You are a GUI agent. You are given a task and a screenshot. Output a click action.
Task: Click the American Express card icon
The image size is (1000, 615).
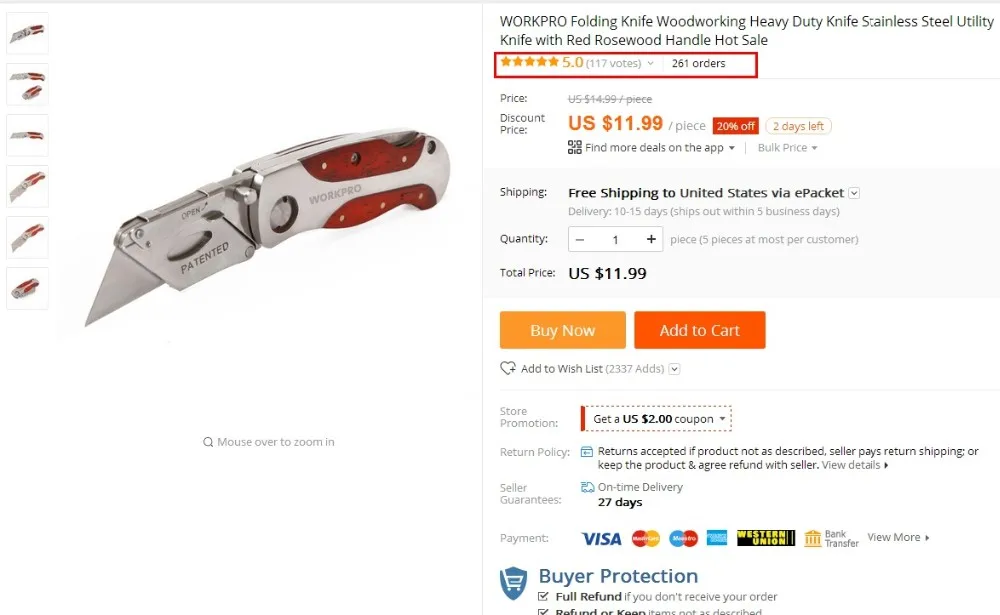click(717, 538)
